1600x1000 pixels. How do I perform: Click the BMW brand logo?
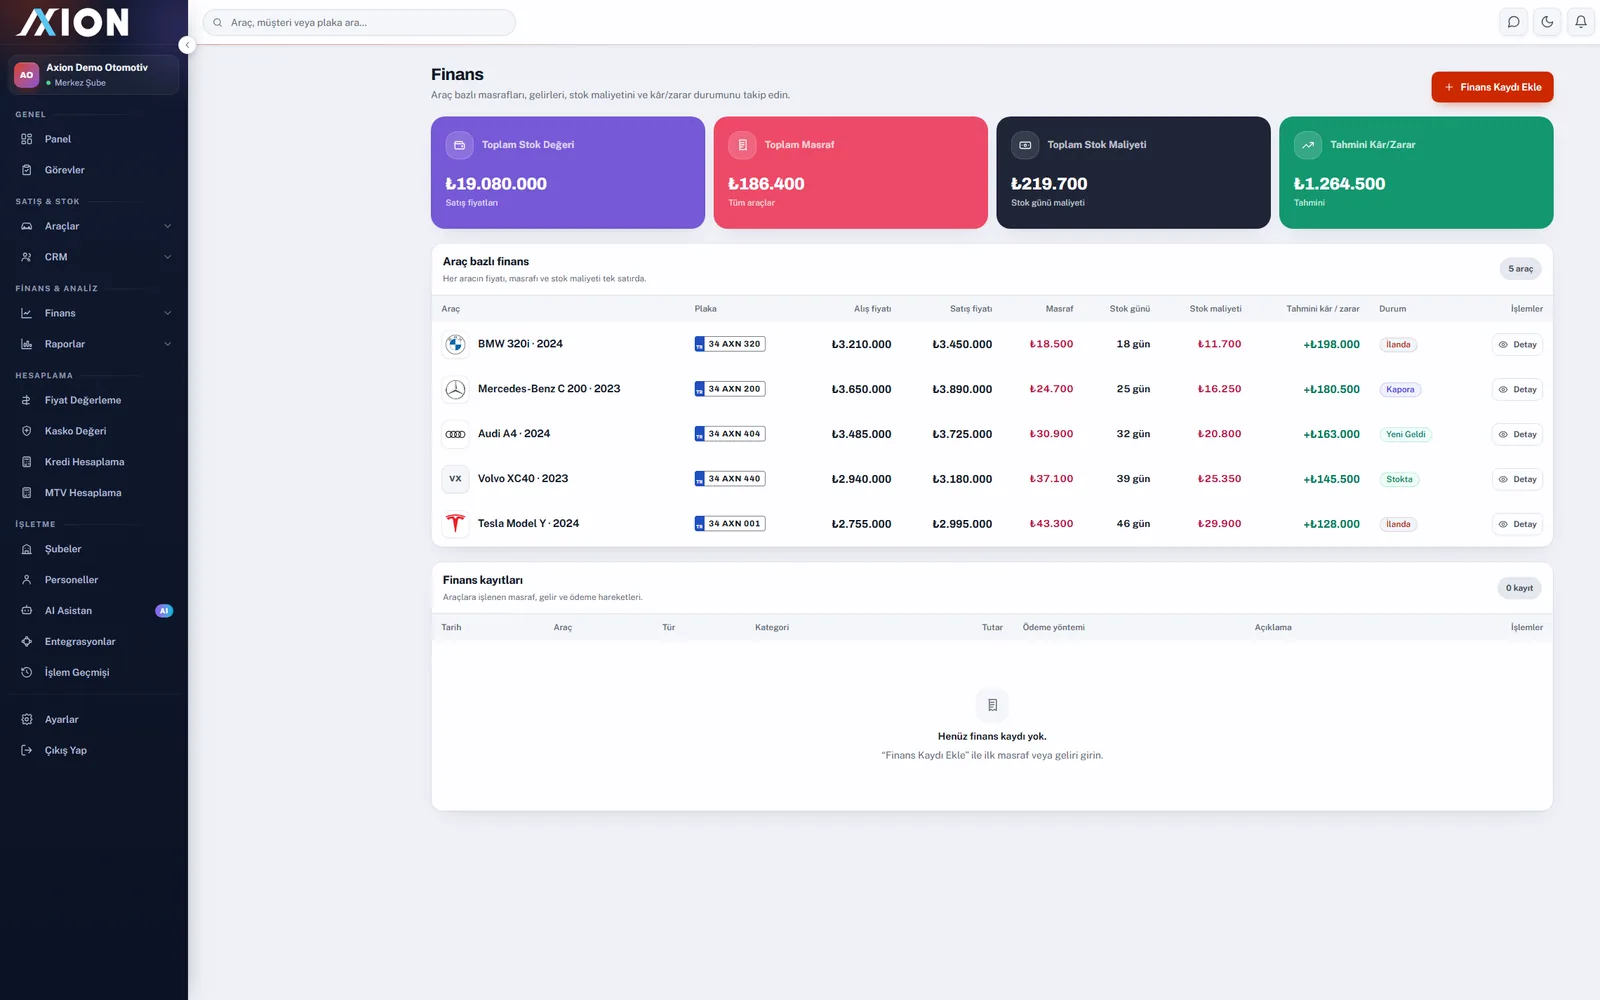point(455,344)
